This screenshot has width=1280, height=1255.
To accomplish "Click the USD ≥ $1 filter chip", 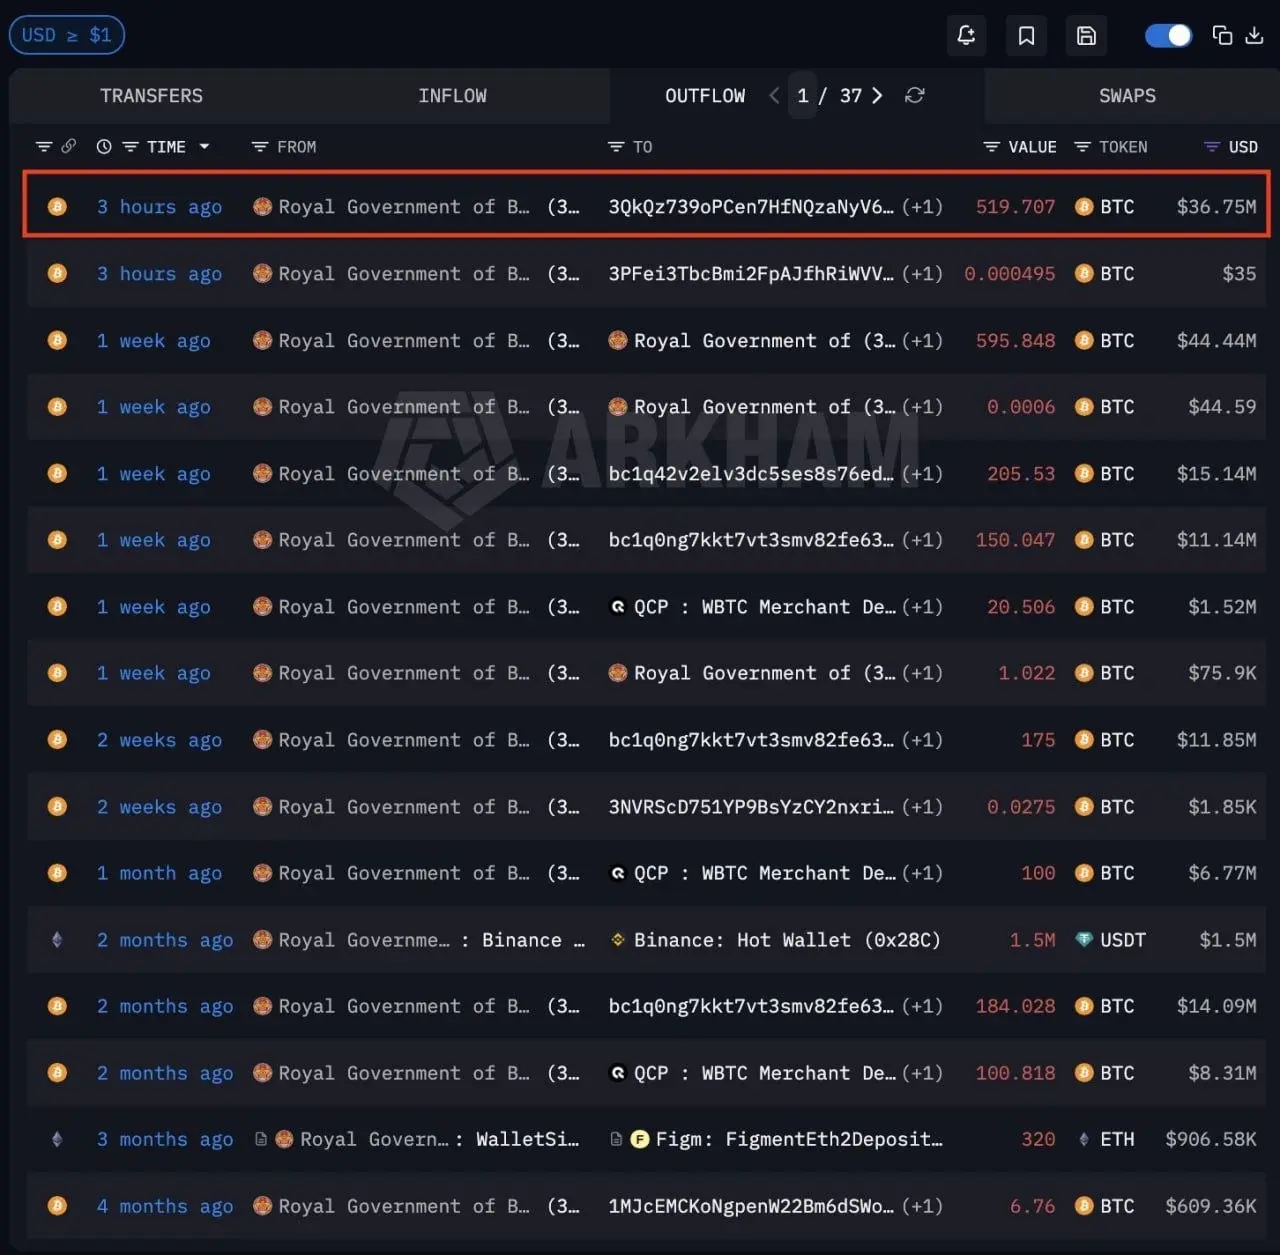I will click(x=67, y=35).
